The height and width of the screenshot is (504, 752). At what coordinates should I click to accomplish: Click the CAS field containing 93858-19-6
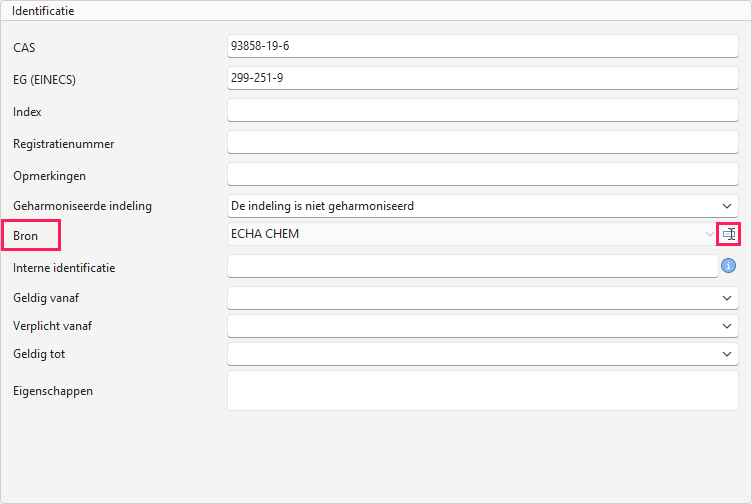coord(482,46)
